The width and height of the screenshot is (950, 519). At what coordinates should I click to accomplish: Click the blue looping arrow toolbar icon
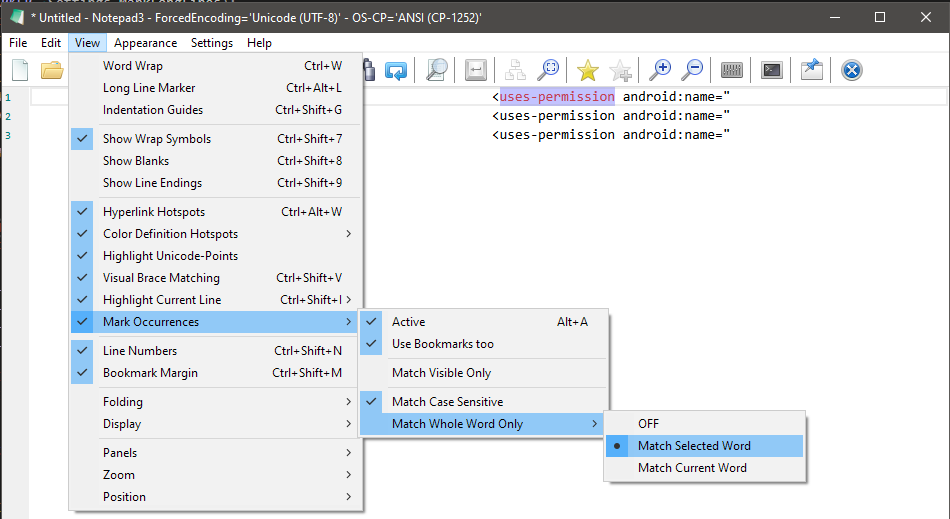[x=396, y=70]
